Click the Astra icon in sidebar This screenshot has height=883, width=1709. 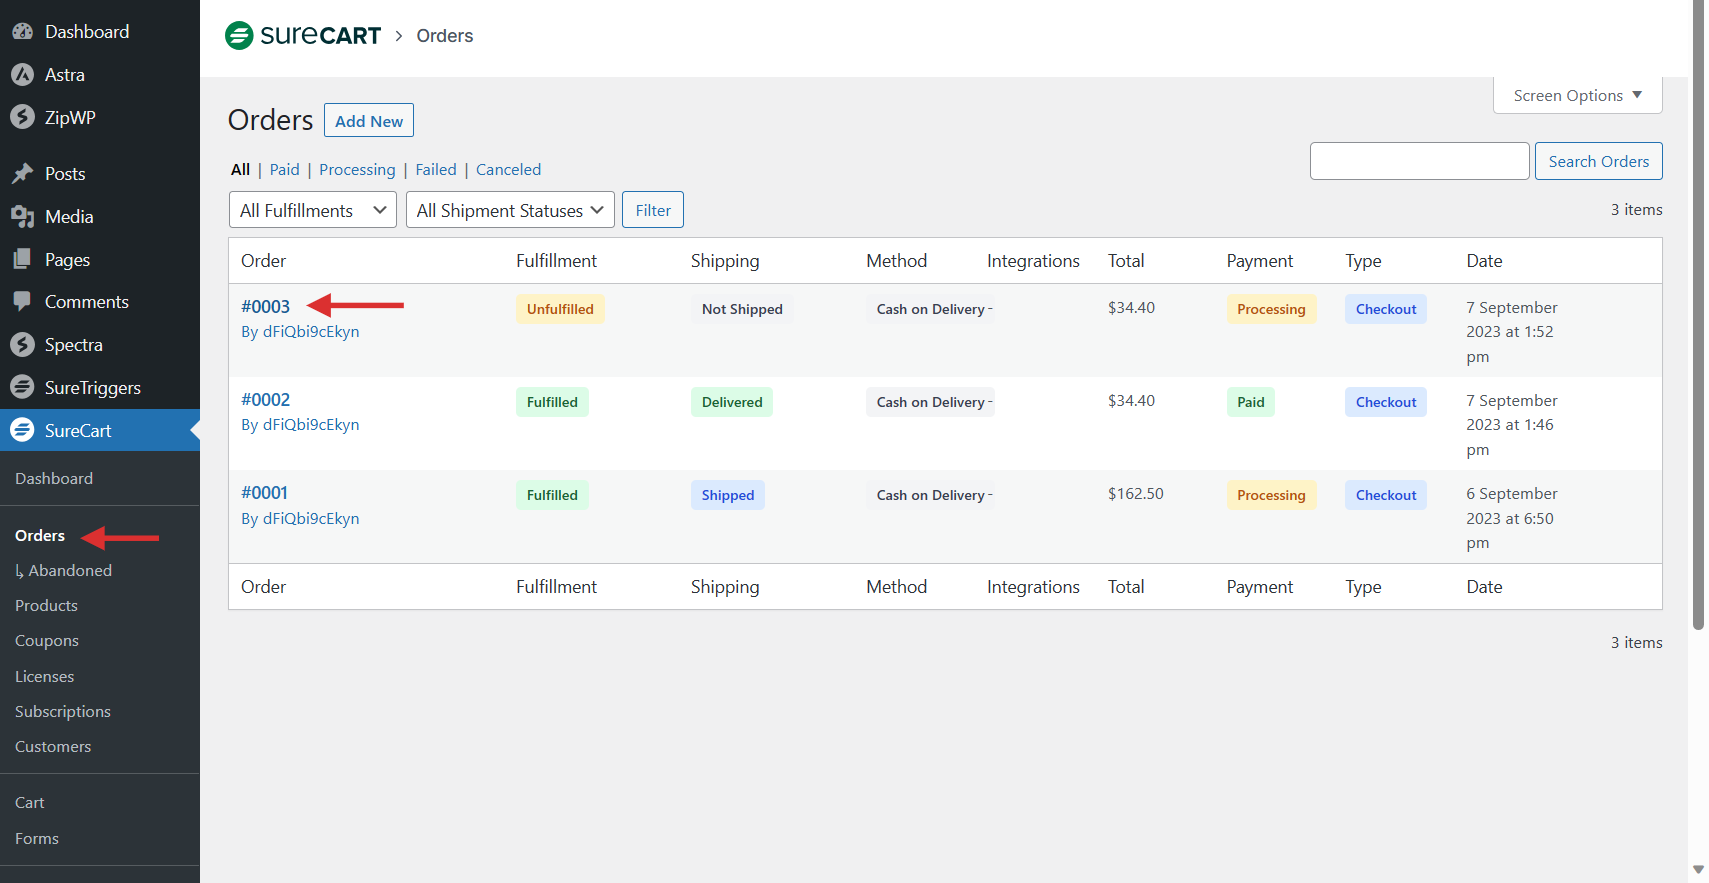pyautogui.click(x=22, y=75)
